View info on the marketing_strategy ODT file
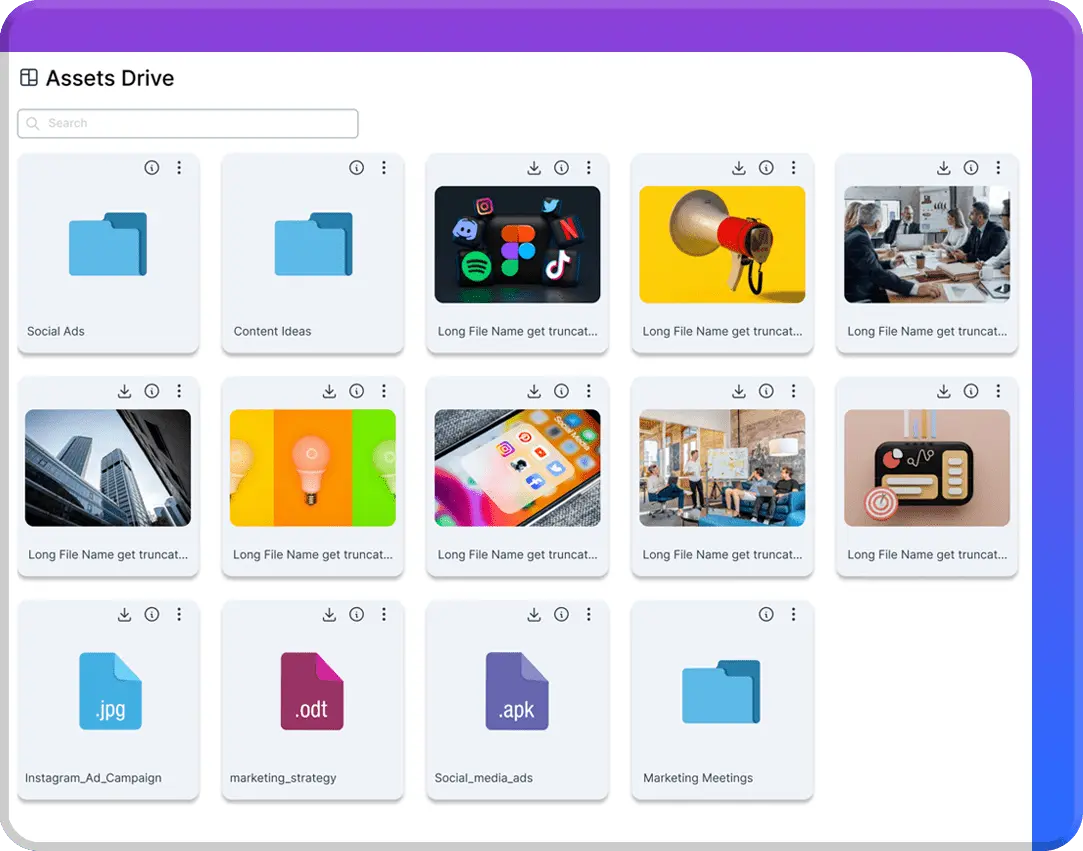This screenshot has height=851, width=1083. click(x=356, y=614)
